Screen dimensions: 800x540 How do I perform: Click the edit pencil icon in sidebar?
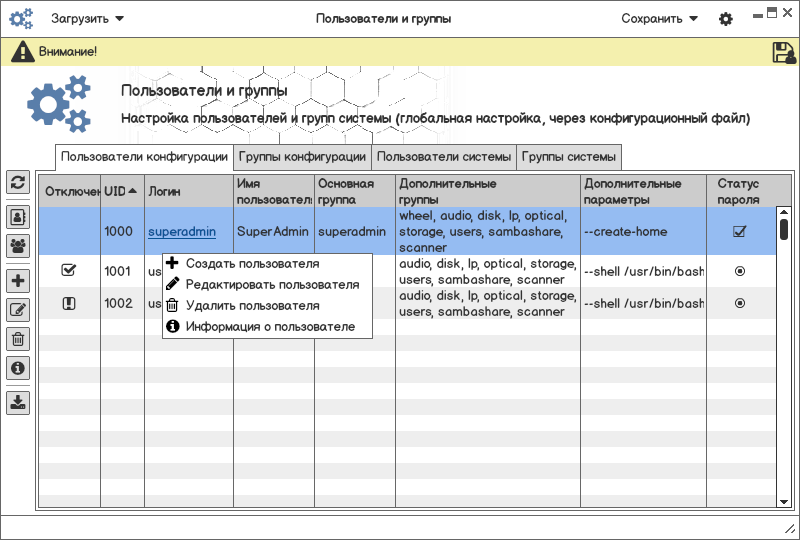coord(18,310)
